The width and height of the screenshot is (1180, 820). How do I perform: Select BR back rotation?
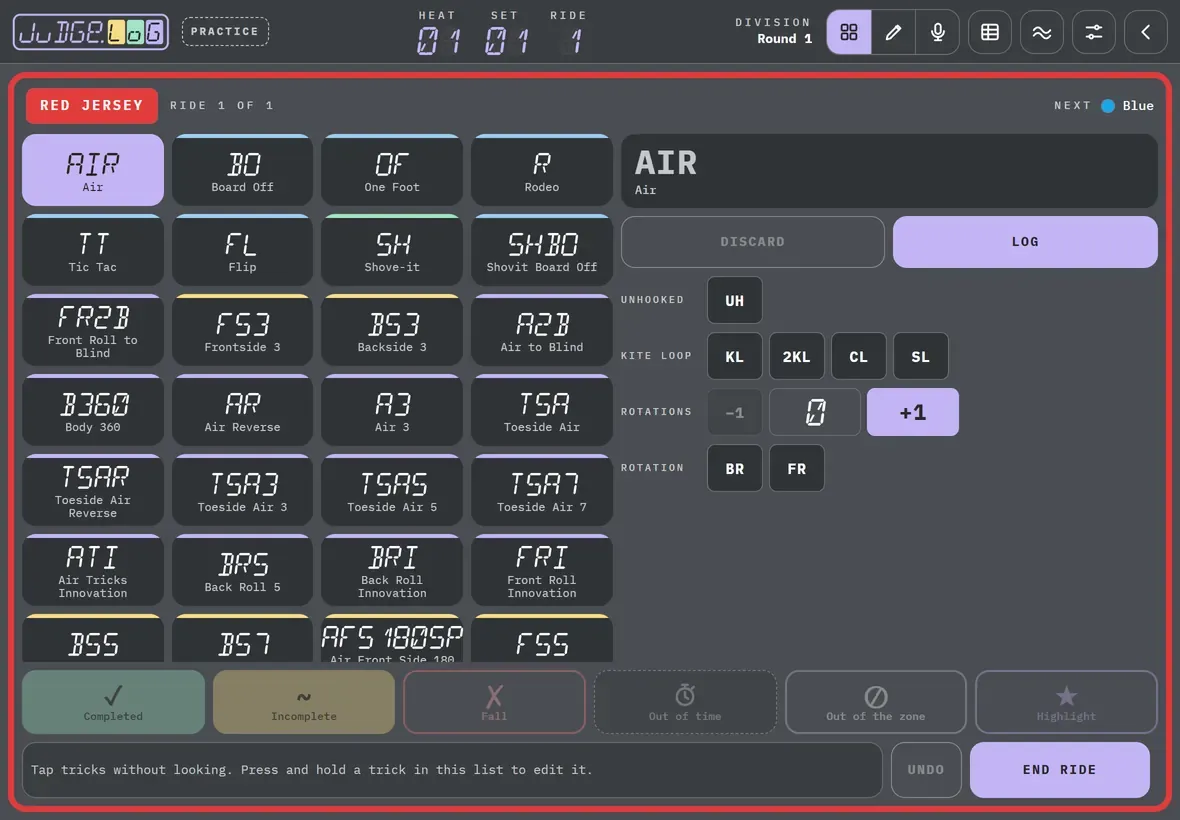coord(734,468)
